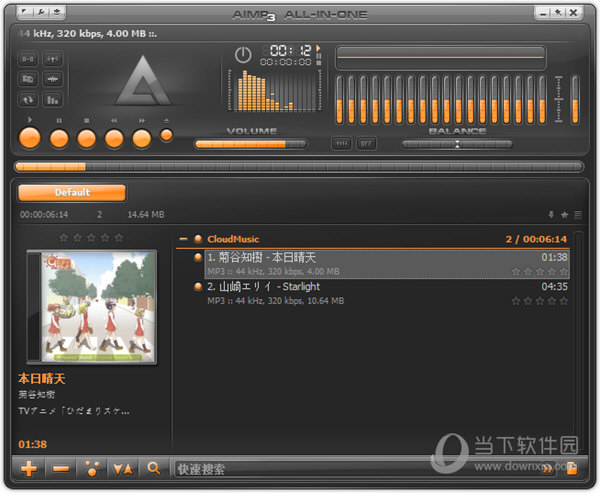Adjust the first equalizer band slider

(339, 100)
